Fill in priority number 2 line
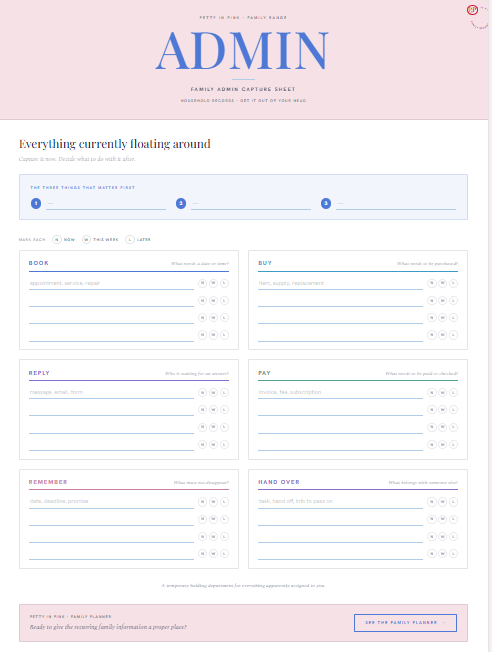 point(251,204)
